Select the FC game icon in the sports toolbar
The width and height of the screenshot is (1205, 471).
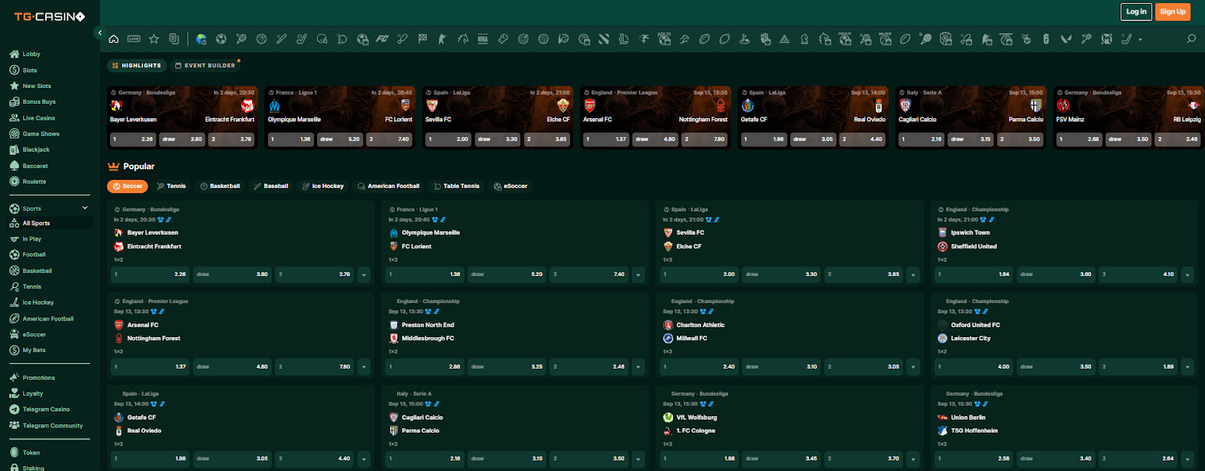[x=381, y=39]
